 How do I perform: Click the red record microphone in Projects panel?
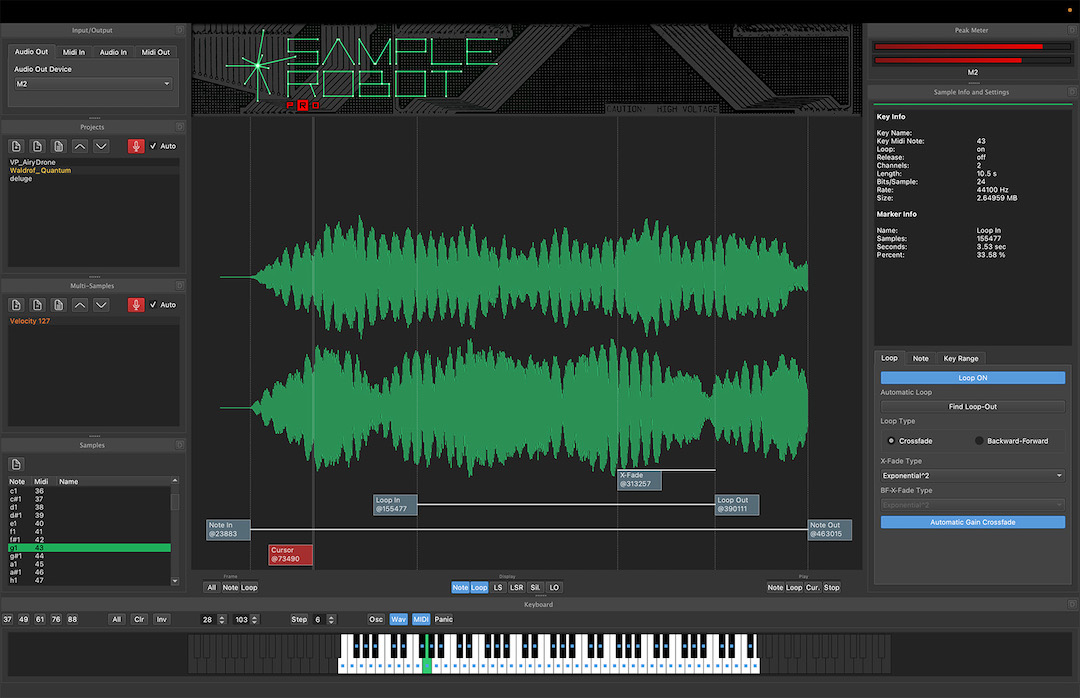(136, 146)
